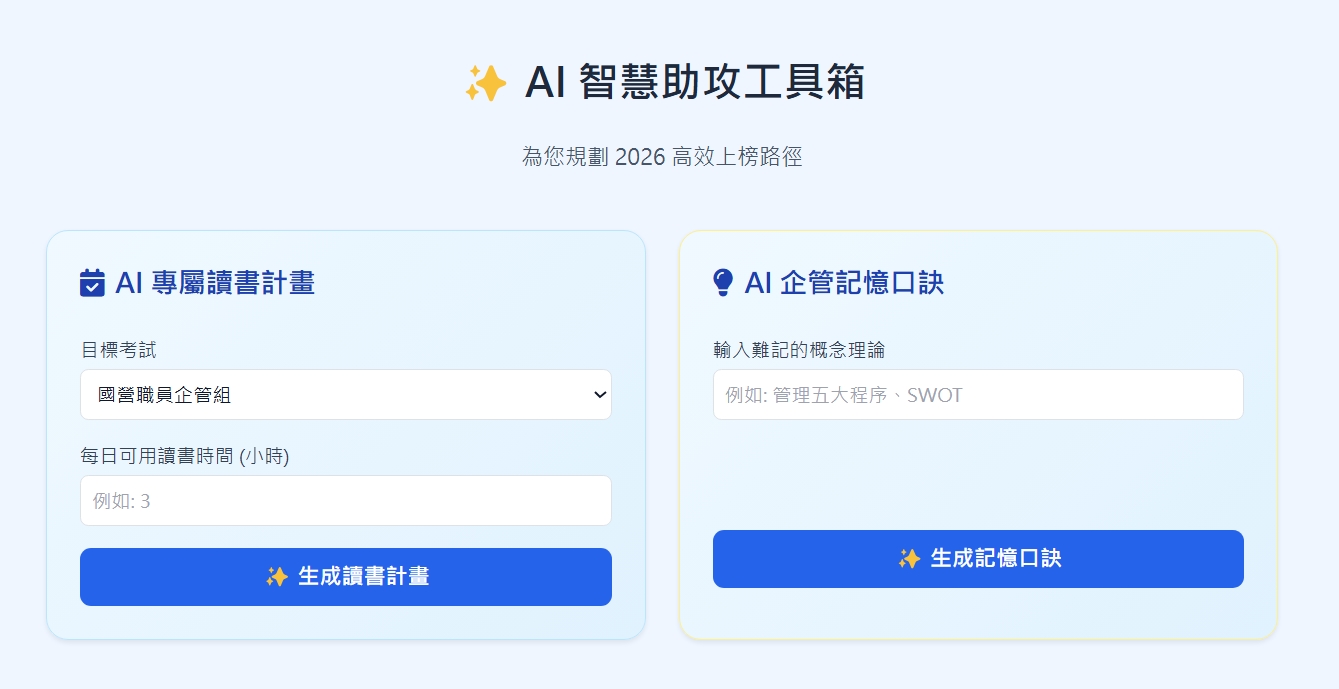Click blank area right of AI 專屬讀書計畫 heading

coord(470,283)
